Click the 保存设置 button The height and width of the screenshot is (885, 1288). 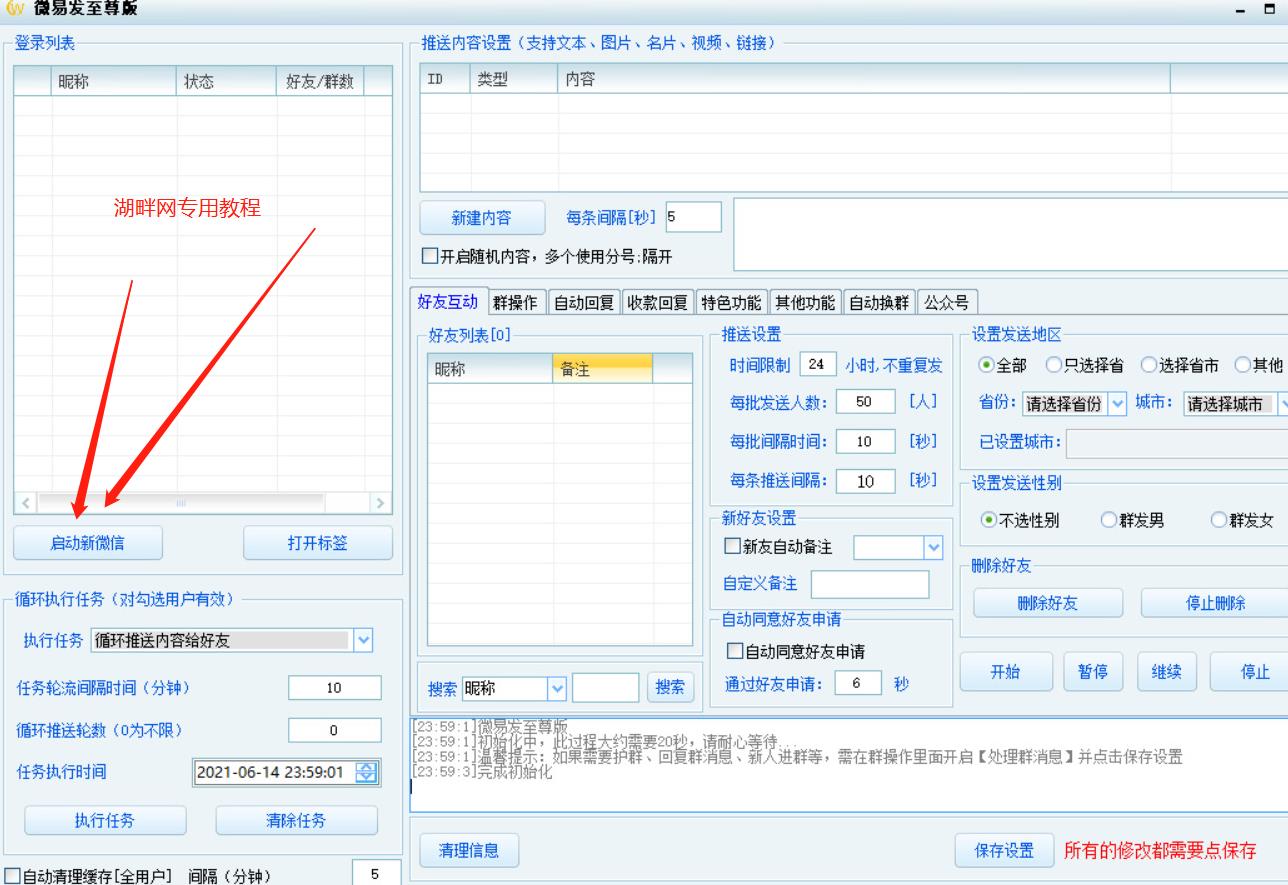[1005, 851]
